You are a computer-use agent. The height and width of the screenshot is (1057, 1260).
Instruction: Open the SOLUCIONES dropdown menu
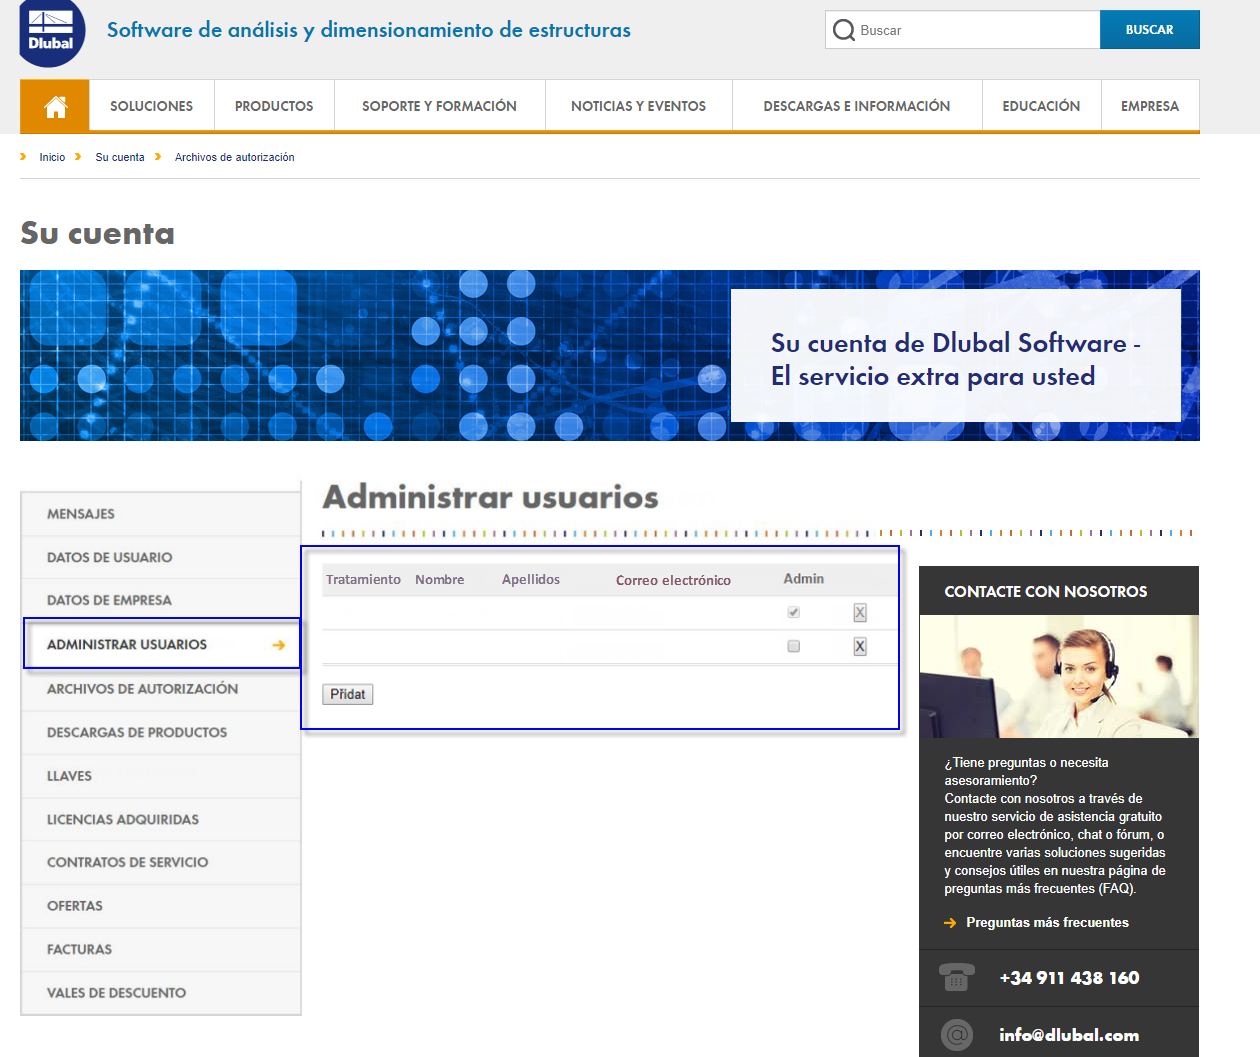click(151, 105)
